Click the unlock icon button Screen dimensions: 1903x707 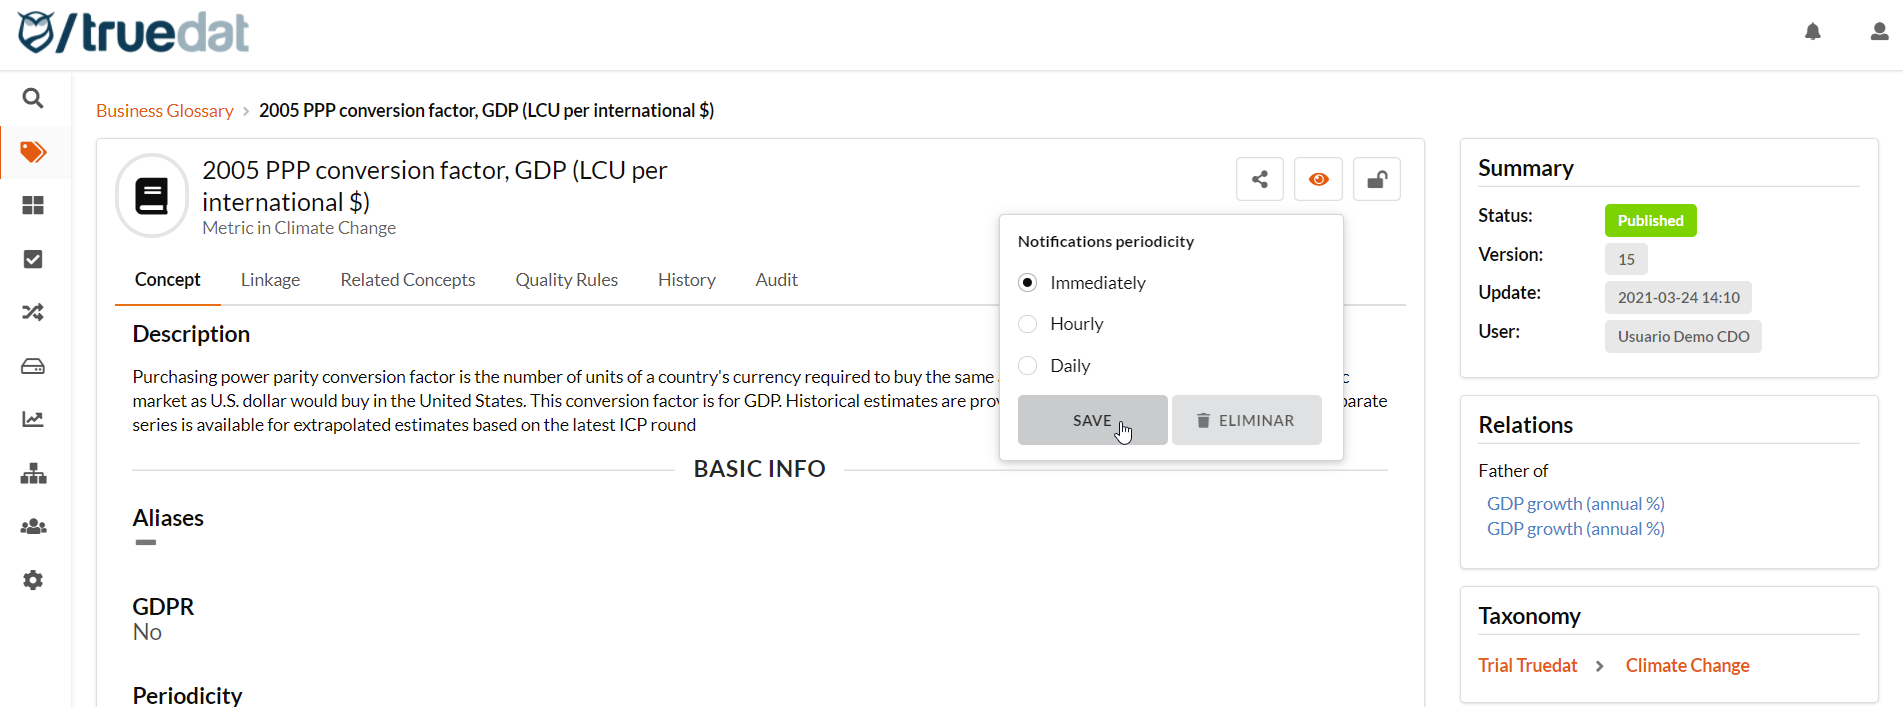1376,180
